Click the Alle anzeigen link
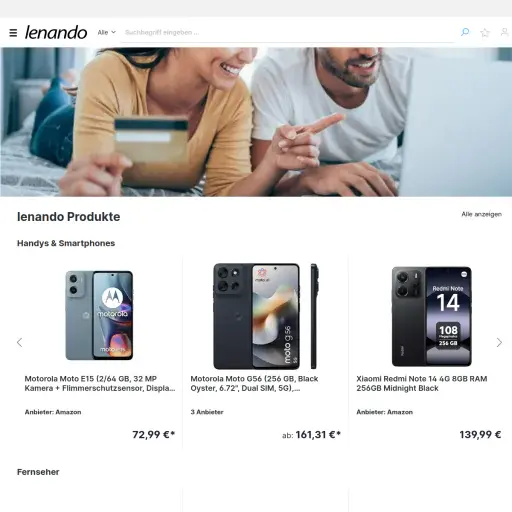Viewport: 512px width, 512px height. click(481, 214)
